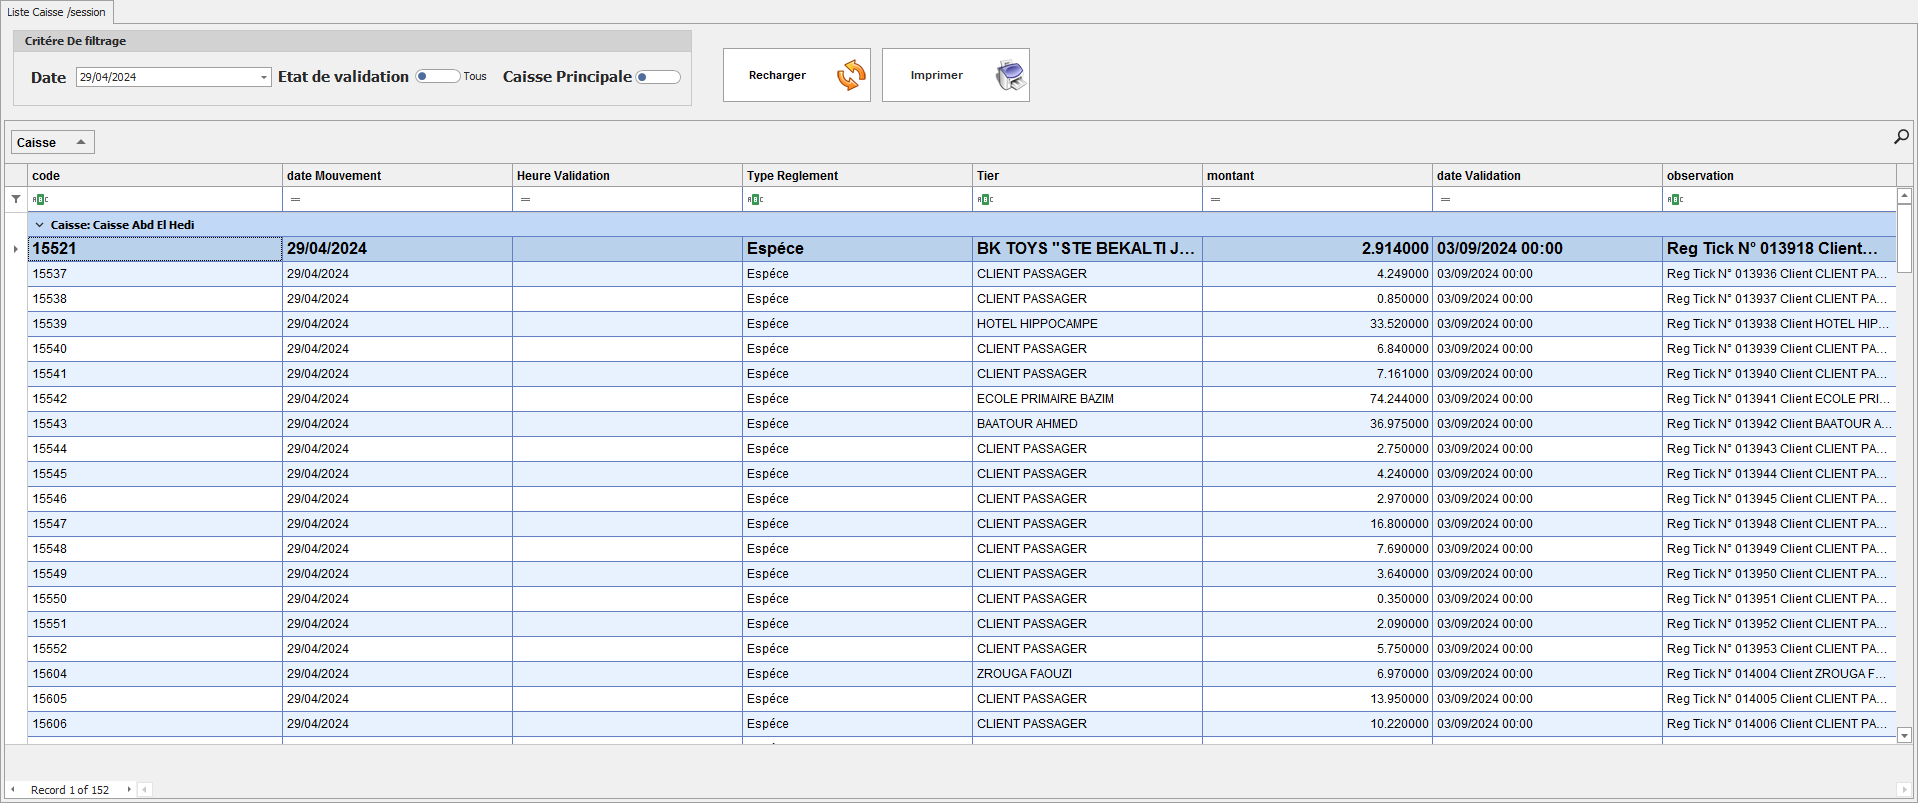The width and height of the screenshot is (1918, 803).
Task: Click the printer icon on Imprimer
Action: [x=1010, y=75]
